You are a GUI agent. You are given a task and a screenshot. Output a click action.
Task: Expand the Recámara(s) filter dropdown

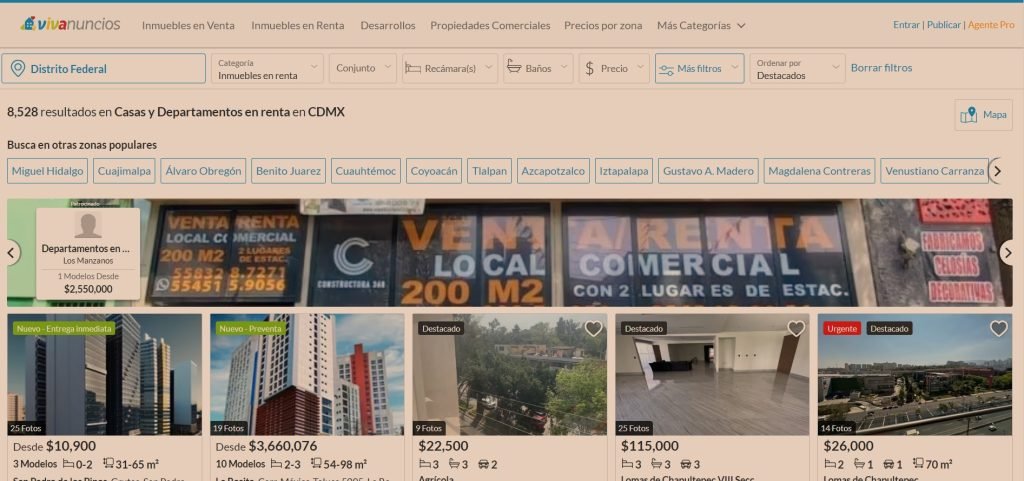[x=450, y=69]
